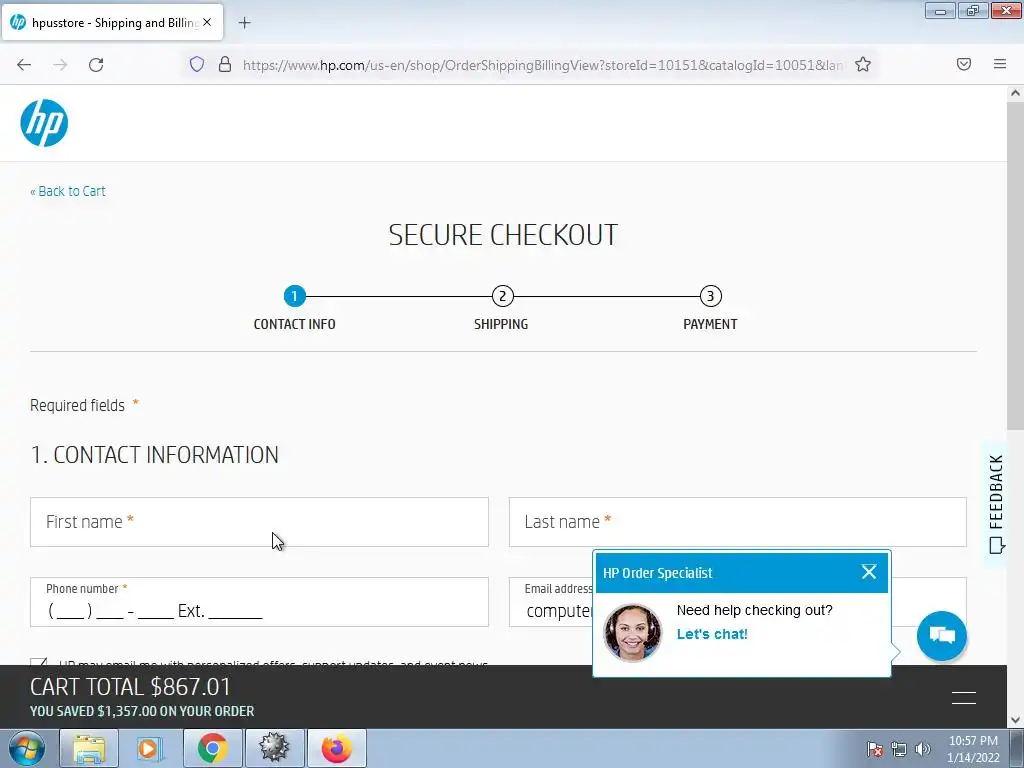Click the Let's chat! link
The height and width of the screenshot is (768, 1024).
coord(712,634)
